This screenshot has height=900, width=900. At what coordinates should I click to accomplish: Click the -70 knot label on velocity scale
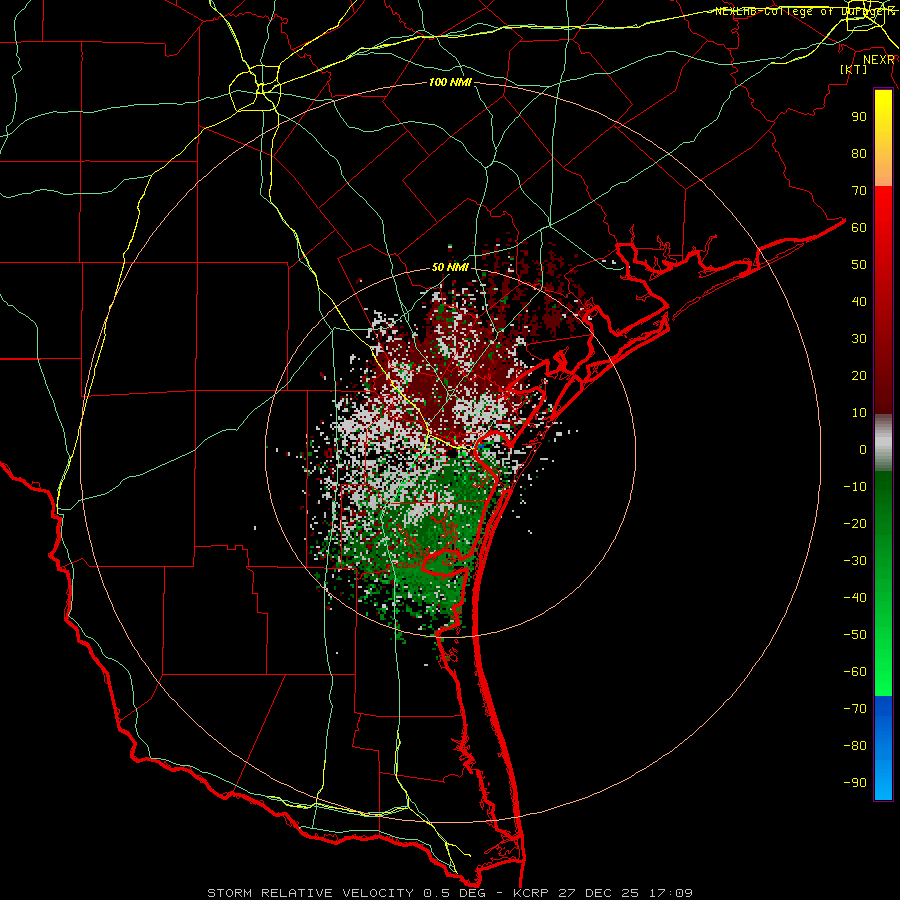pyautogui.click(x=855, y=709)
